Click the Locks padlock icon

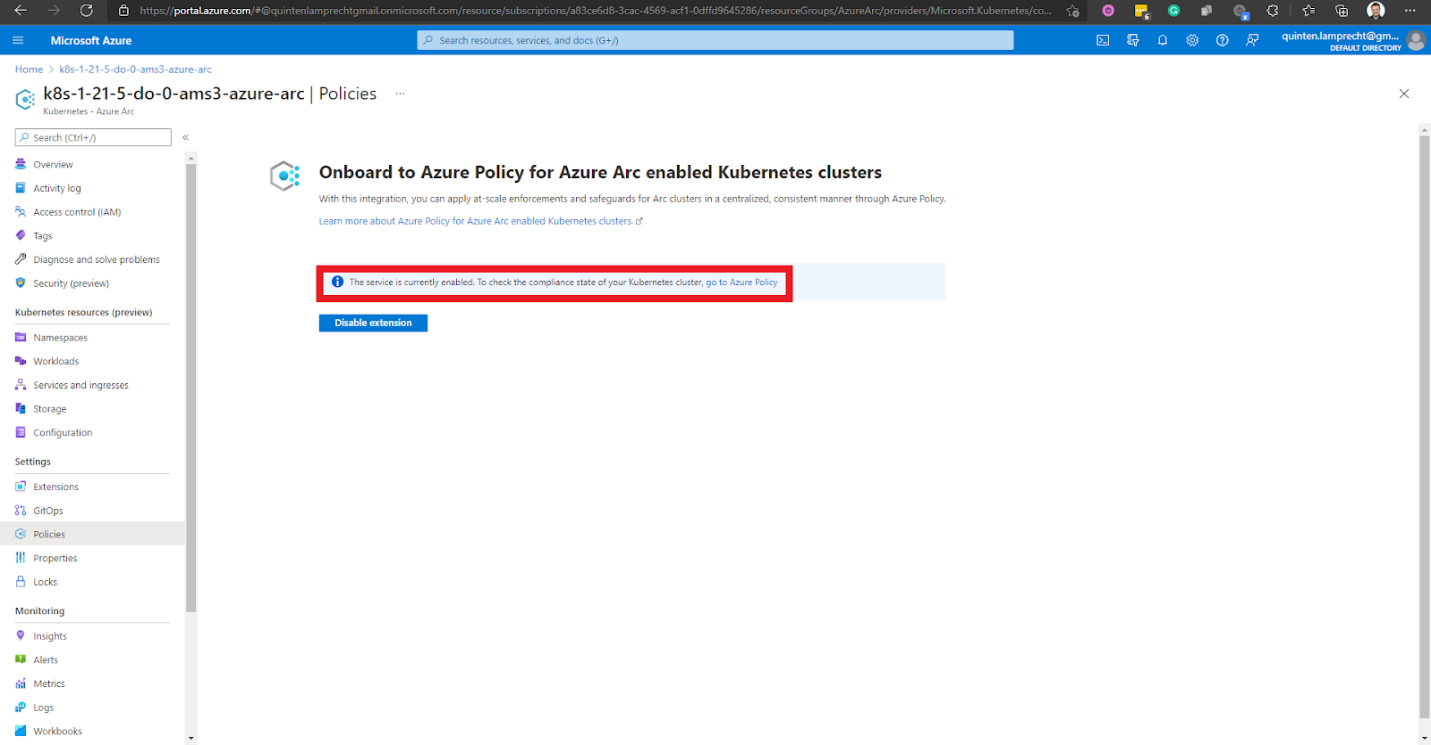pyautogui.click(x=21, y=582)
